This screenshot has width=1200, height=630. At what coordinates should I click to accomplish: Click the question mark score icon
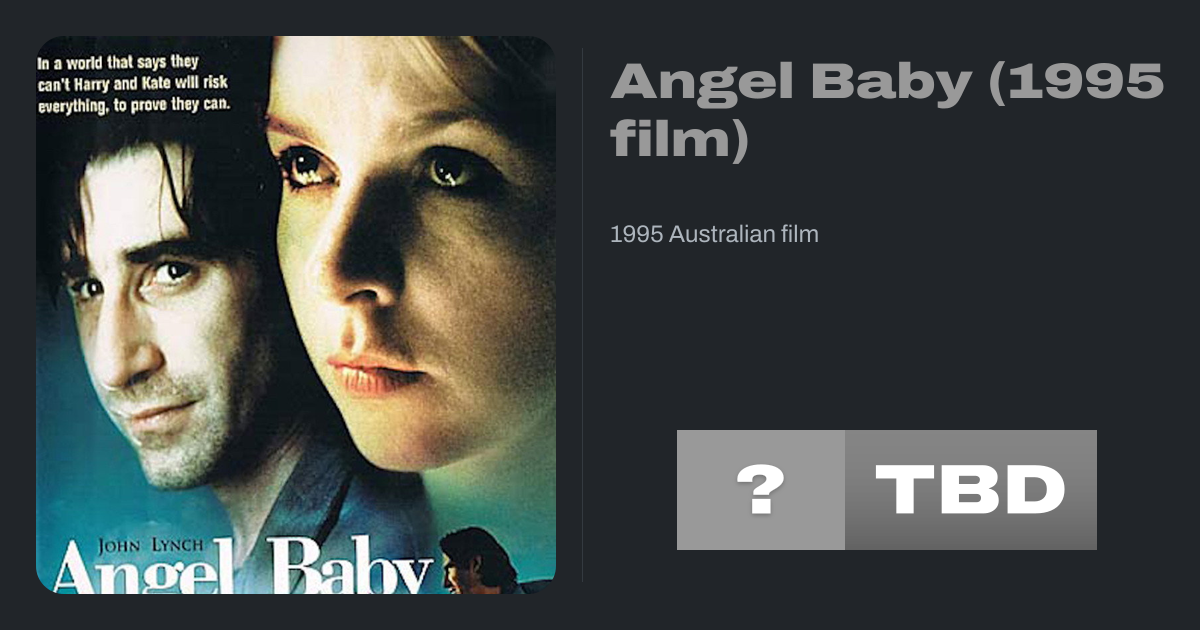point(761,490)
